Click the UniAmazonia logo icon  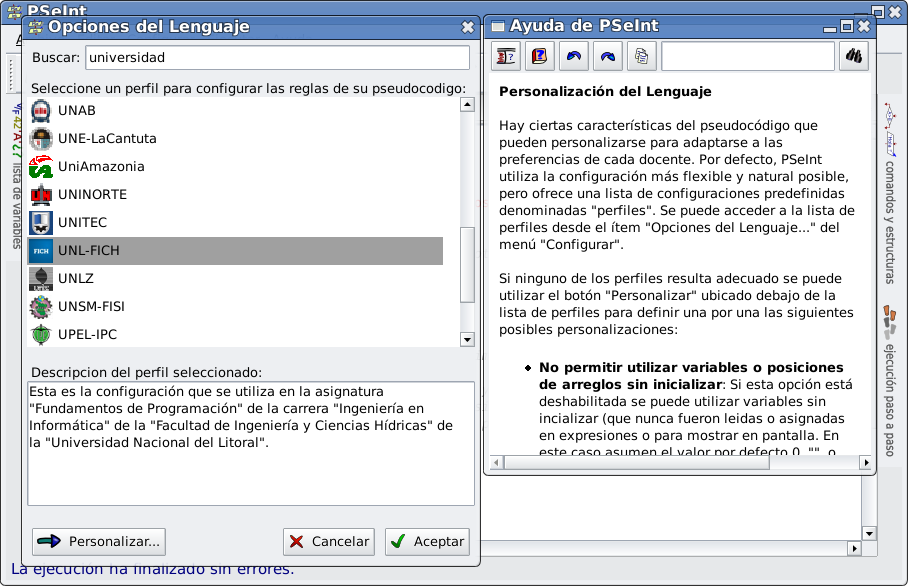click(40, 166)
